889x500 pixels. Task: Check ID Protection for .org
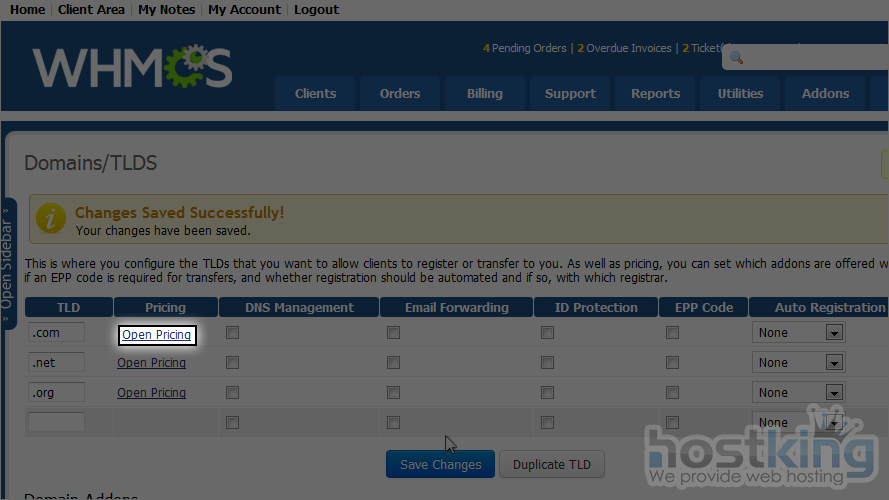click(x=547, y=393)
